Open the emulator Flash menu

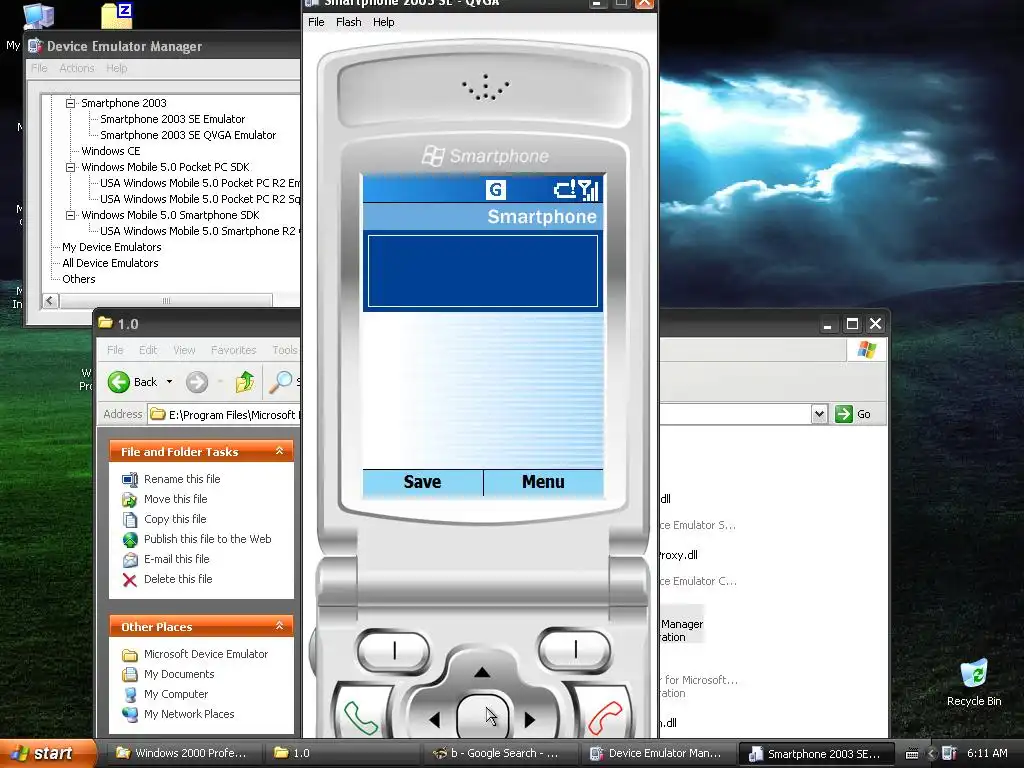pyautogui.click(x=349, y=22)
